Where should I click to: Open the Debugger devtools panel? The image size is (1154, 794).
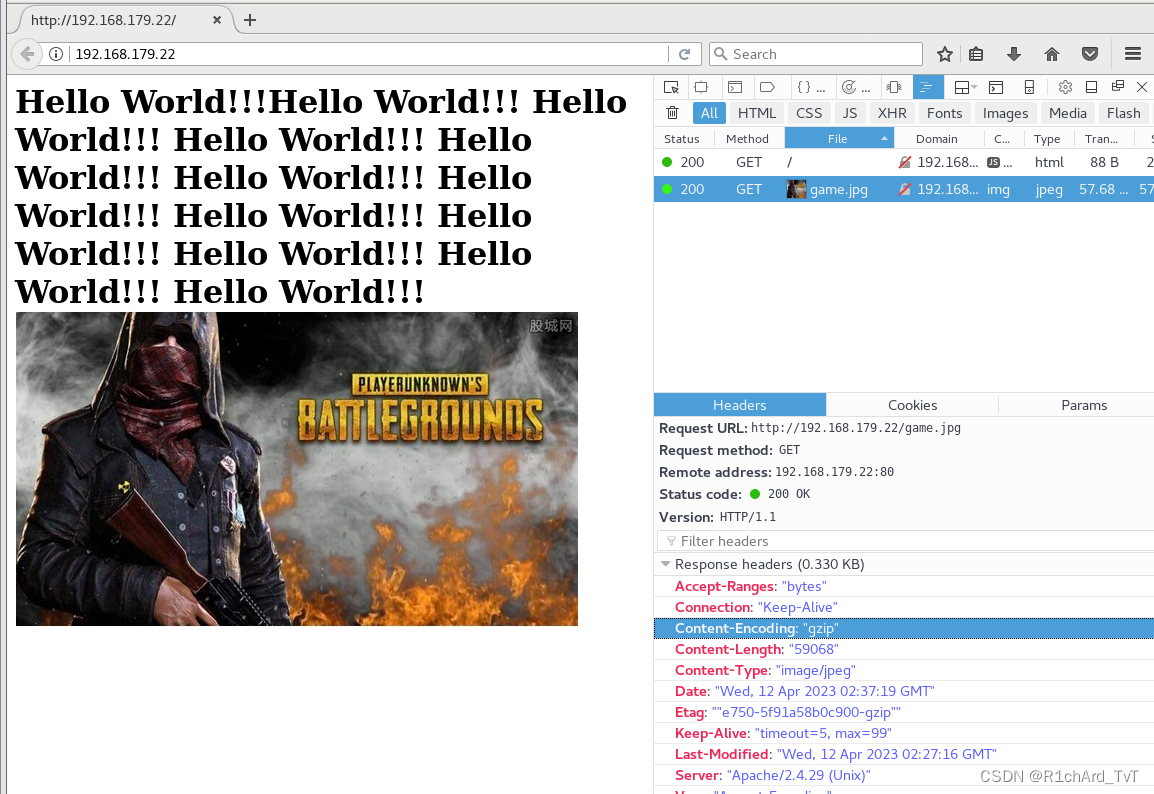[x=768, y=88]
